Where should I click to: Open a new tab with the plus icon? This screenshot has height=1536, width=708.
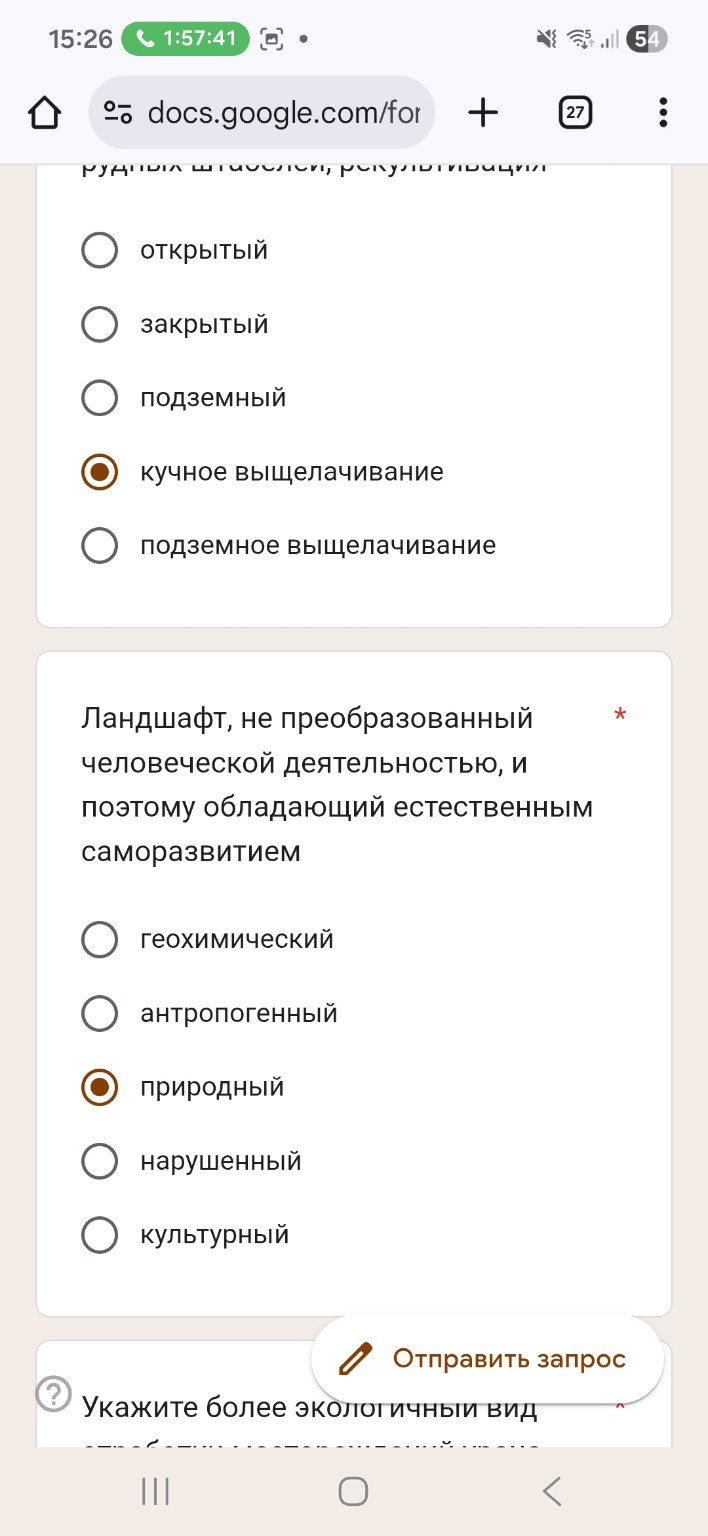(x=483, y=112)
